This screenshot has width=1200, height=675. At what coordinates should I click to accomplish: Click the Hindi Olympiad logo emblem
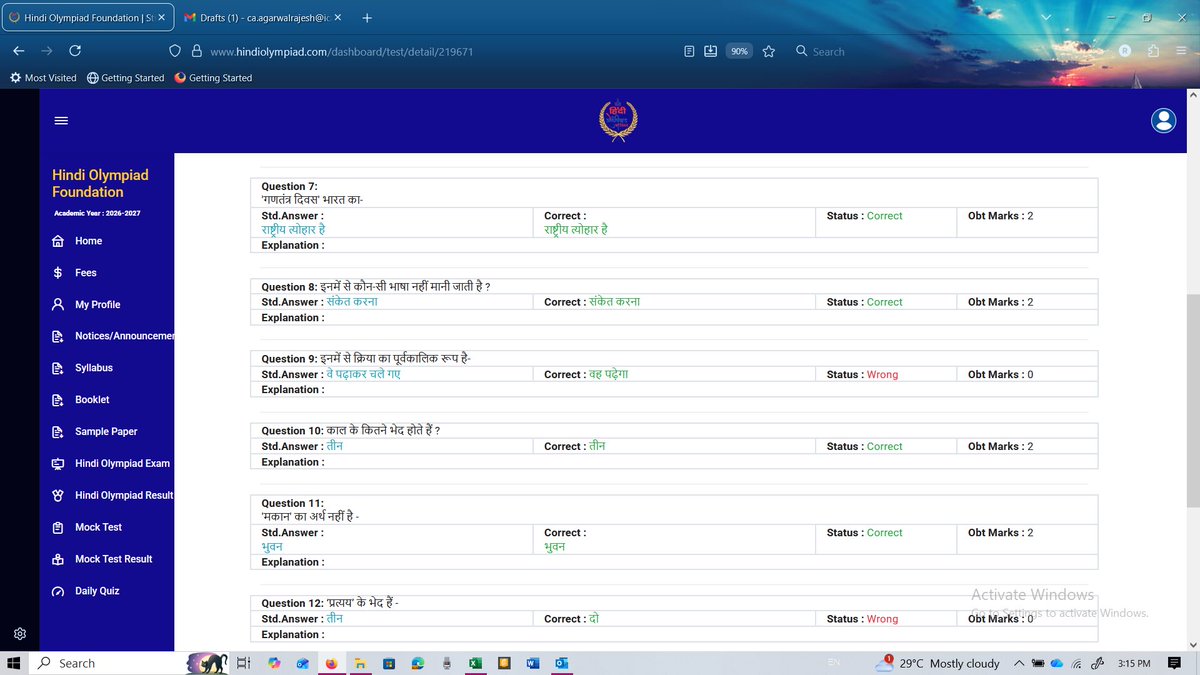tap(617, 120)
